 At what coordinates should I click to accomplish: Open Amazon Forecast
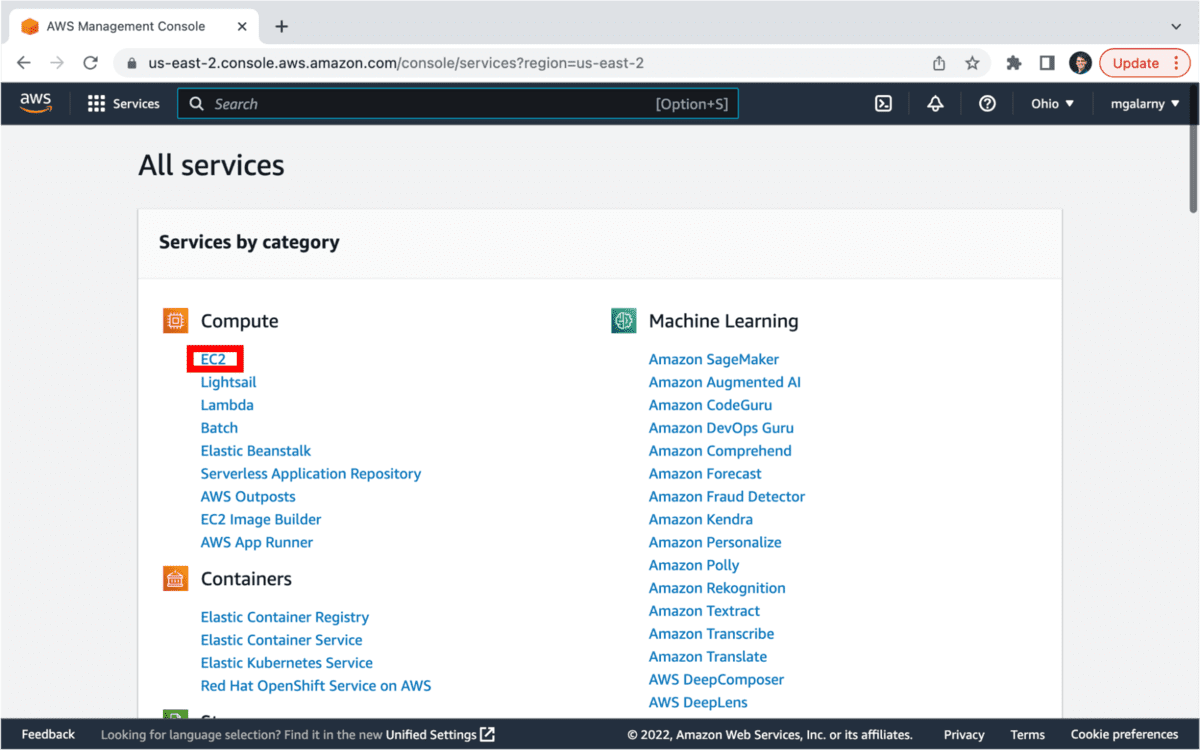(x=705, y=474)
